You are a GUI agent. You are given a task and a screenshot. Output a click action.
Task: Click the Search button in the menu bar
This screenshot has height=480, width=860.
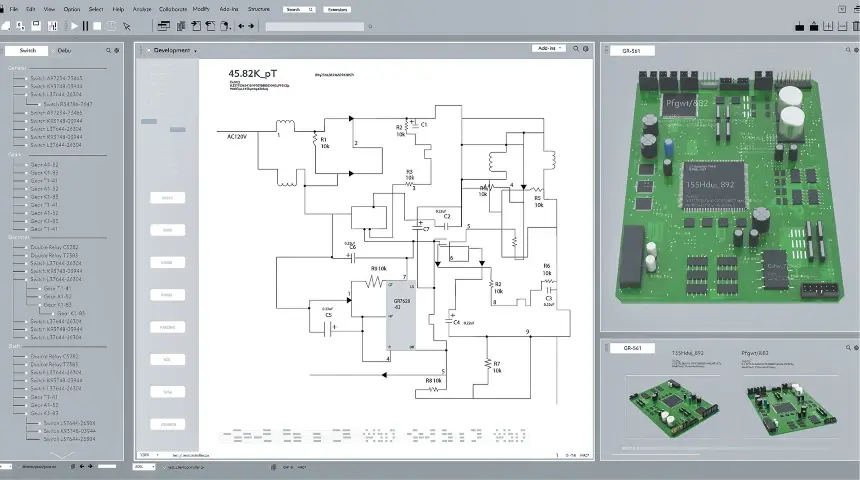click(x=297, y=8)
